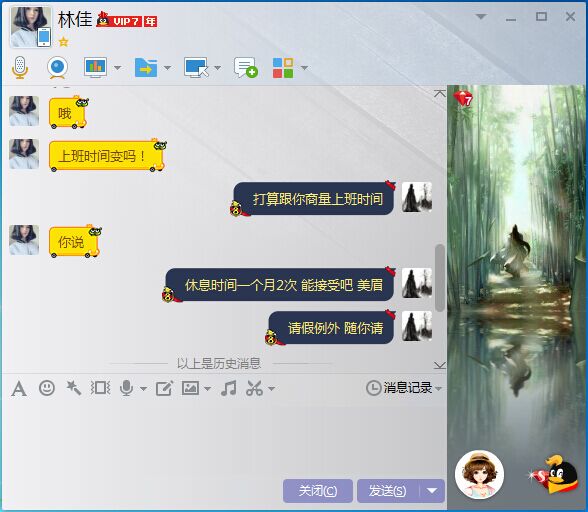The image size is (588, 512).
Task: Click own avatar beside 打算跟你商量上班时间
Action: [x=417, y=197]
